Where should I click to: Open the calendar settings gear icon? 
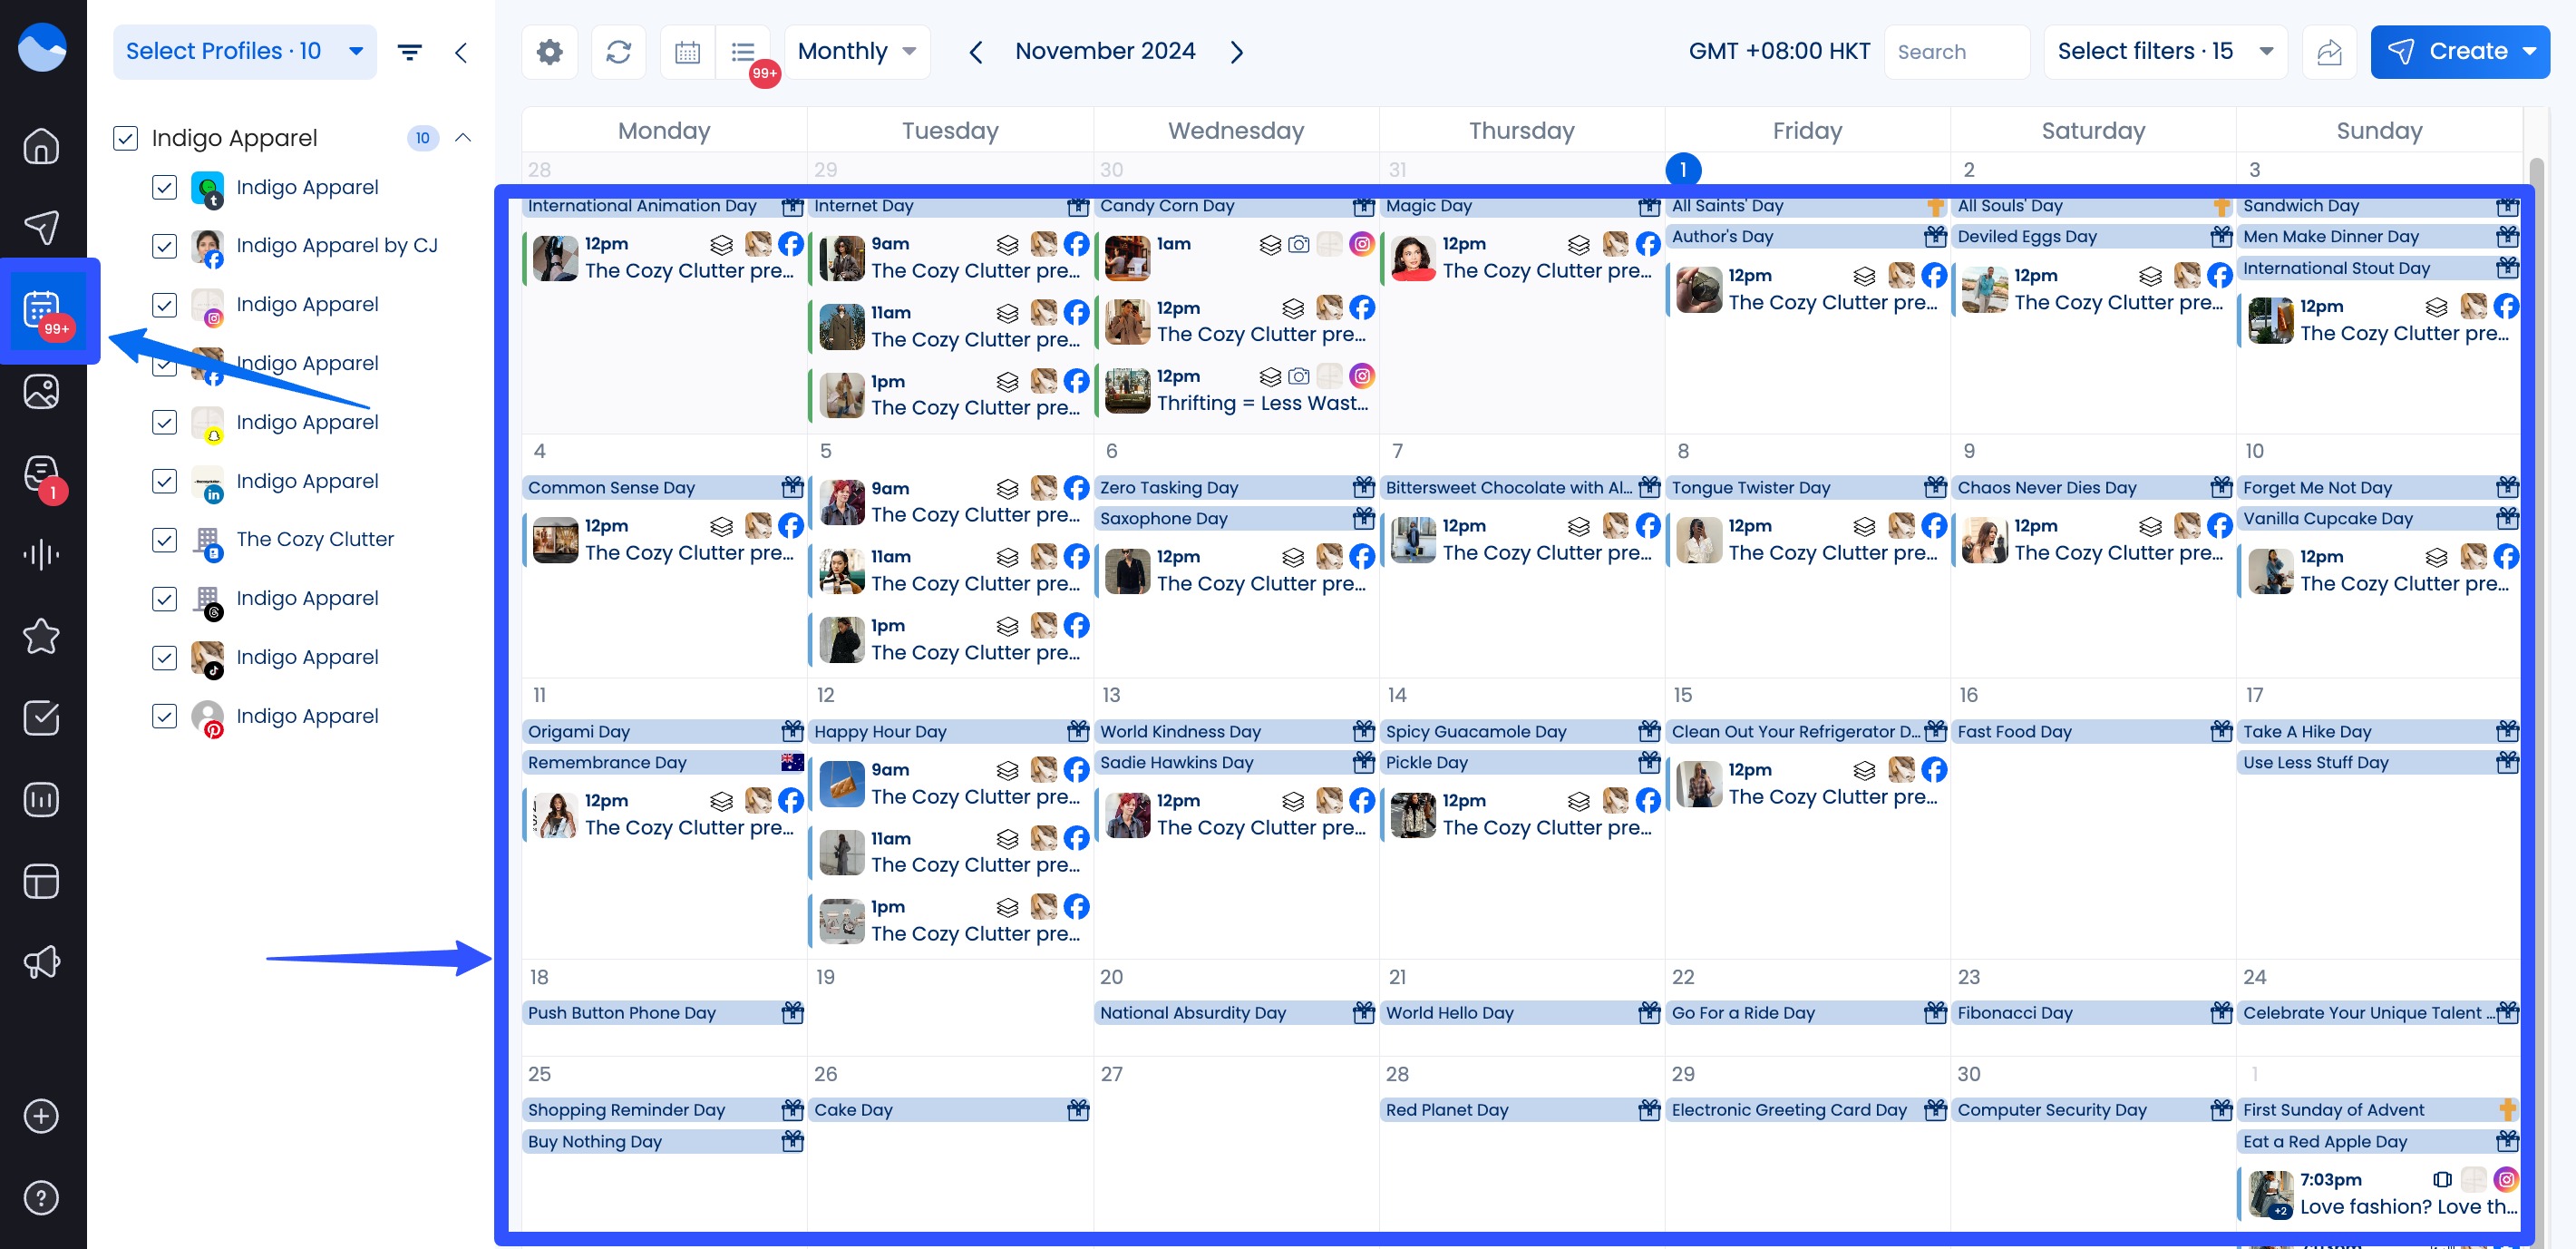(x=548, y=51)
